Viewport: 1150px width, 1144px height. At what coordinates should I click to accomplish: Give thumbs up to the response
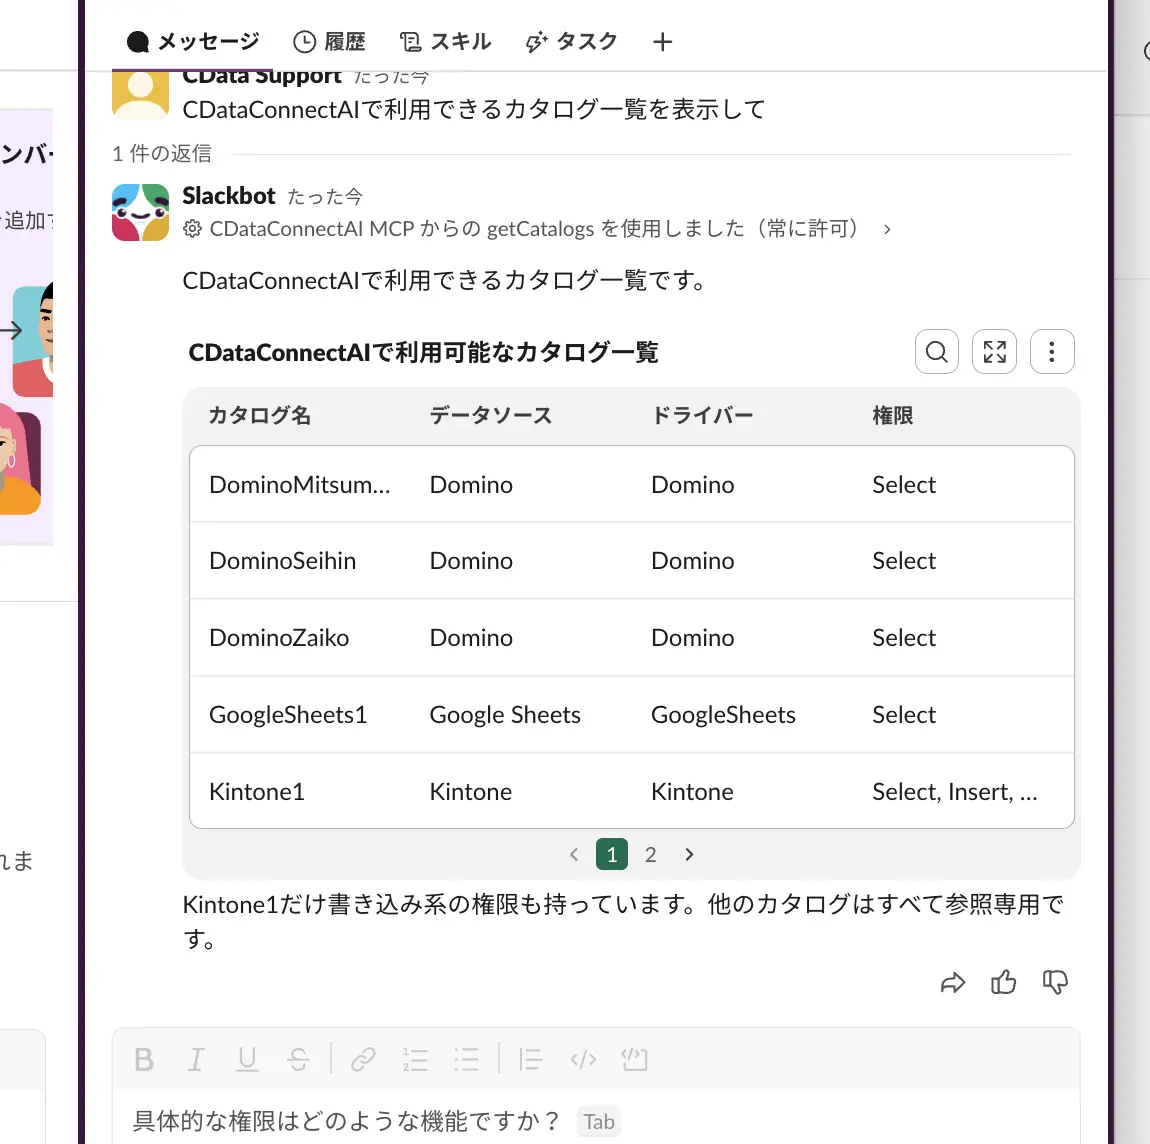click(x=1003, y=982)
